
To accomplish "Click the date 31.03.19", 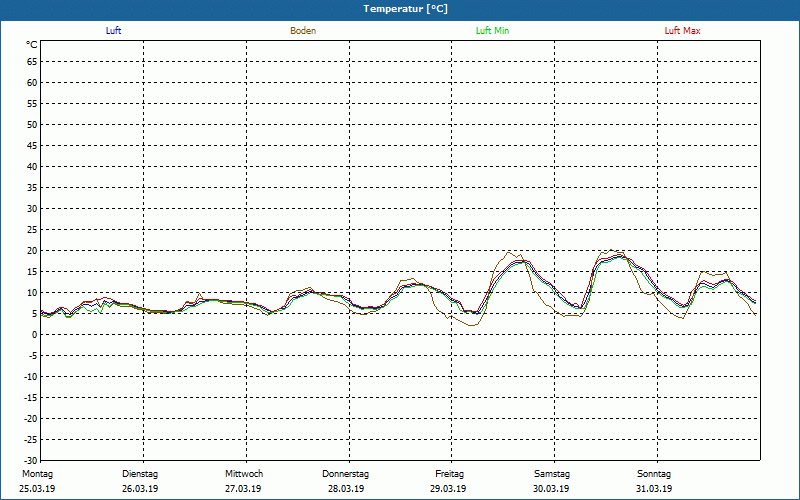I will [654, 489].
